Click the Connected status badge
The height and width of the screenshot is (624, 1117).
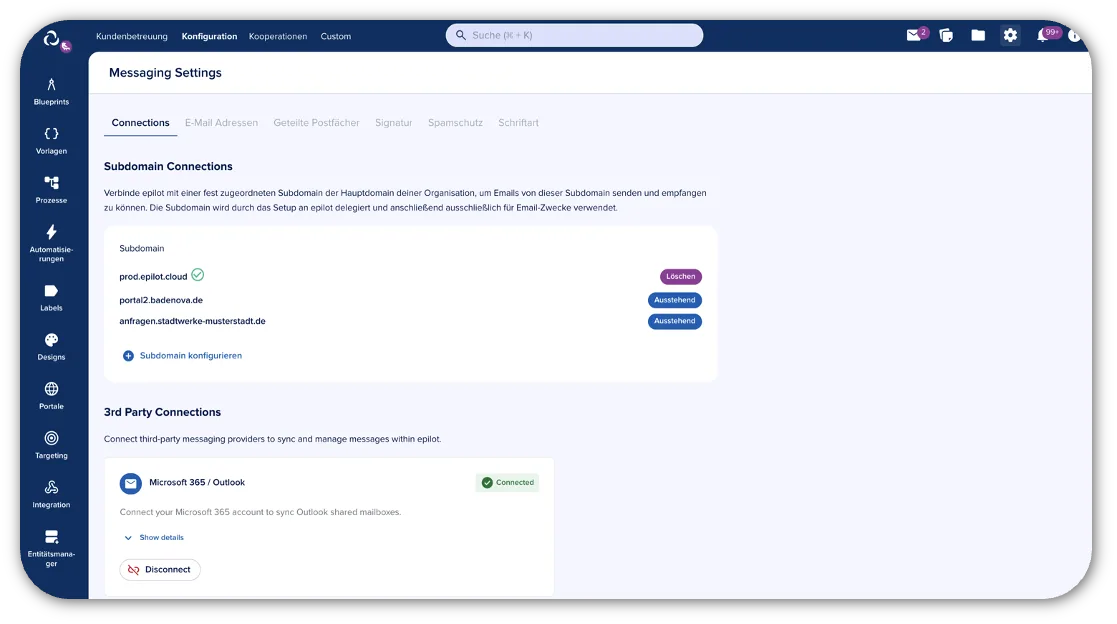508,482
